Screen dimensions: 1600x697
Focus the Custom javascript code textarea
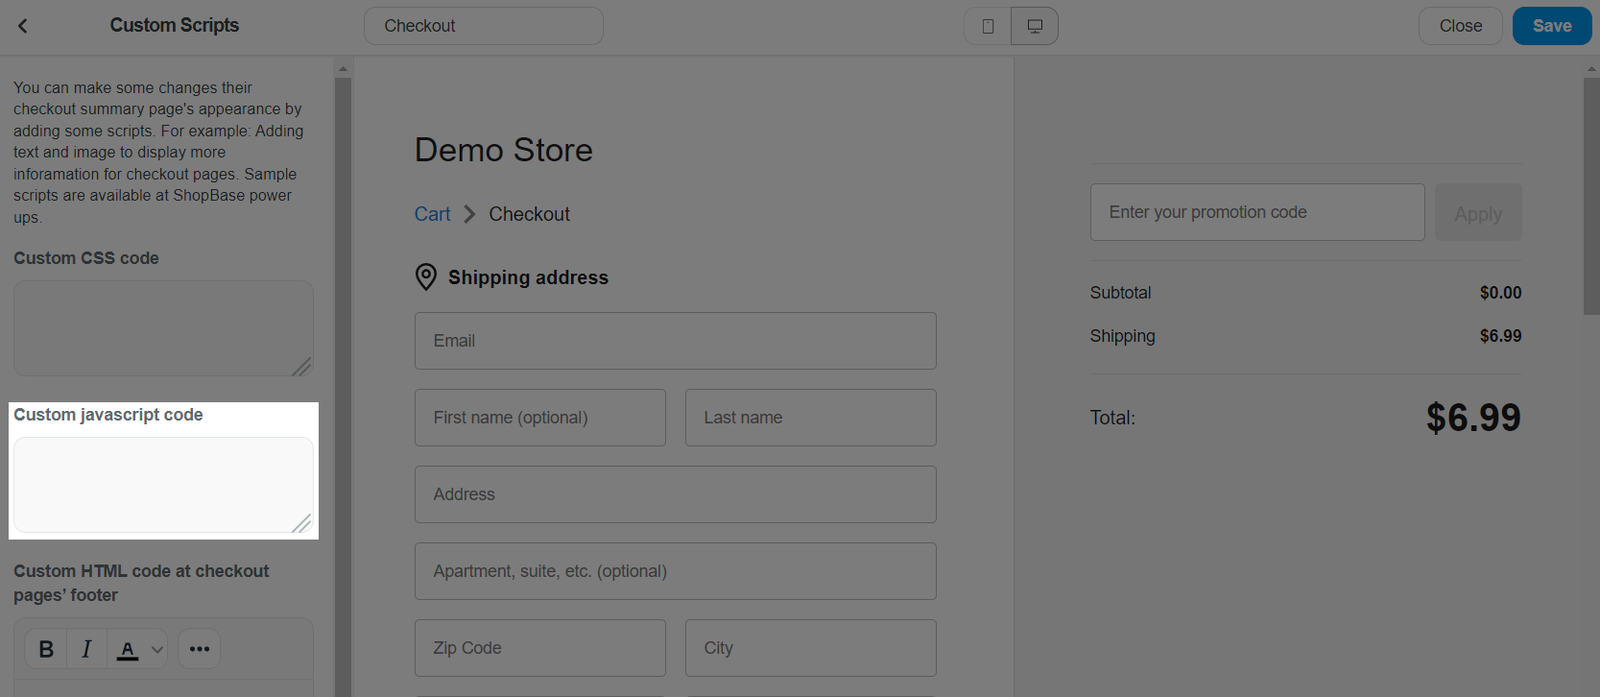point(163,485)
